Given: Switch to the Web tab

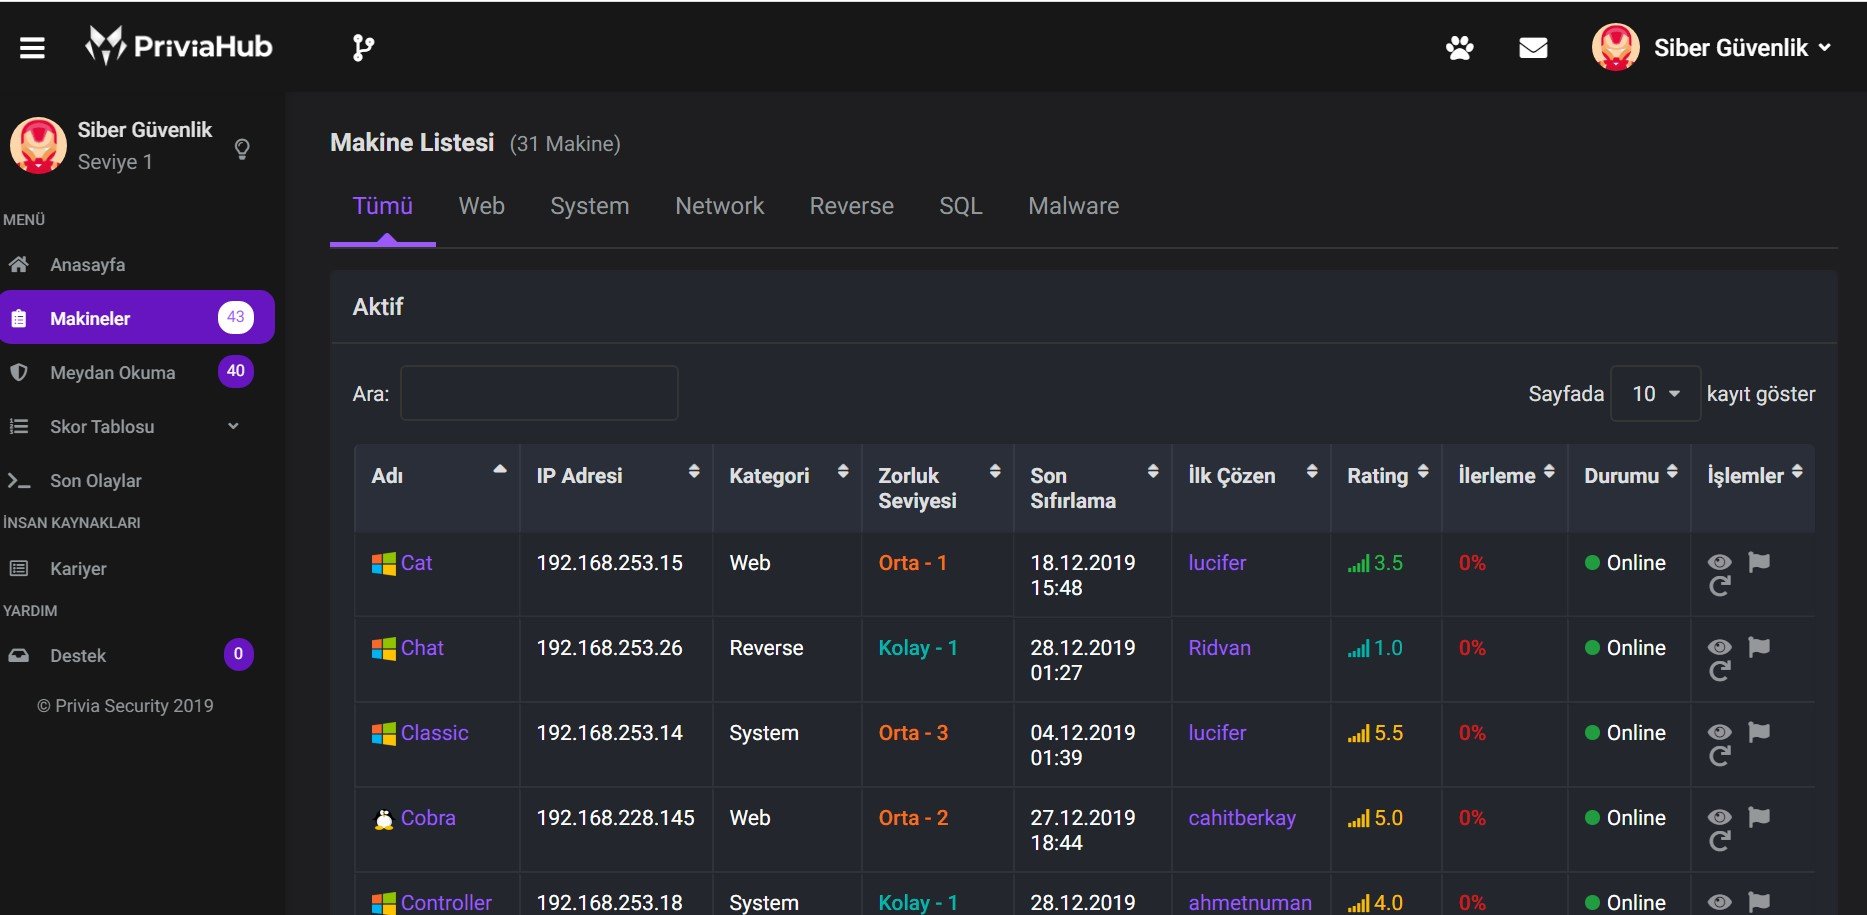Looking at the screenshot, I should point(481,206).
